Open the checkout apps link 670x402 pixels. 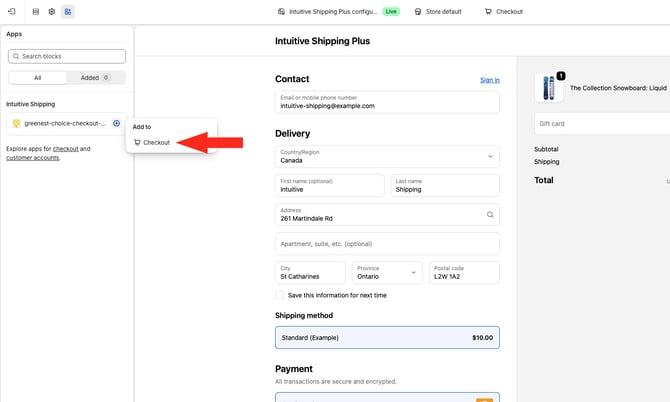pyautogui.click(x=65, y=149)
